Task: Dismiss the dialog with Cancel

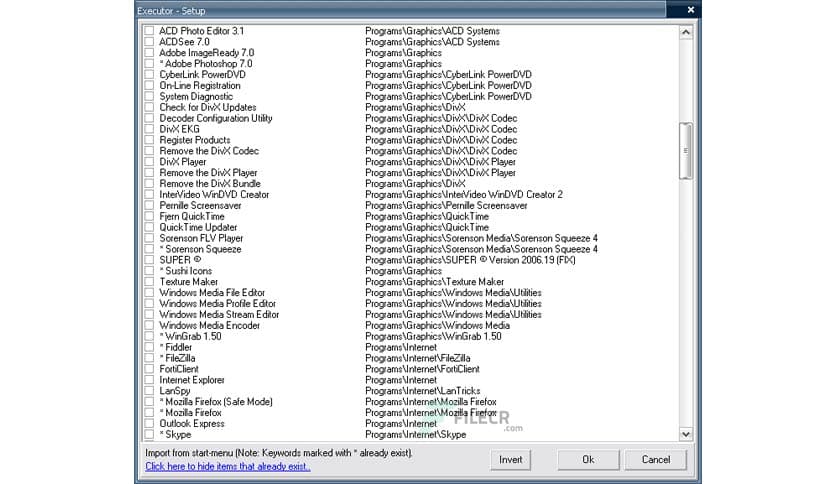Action: coord(656,459)
